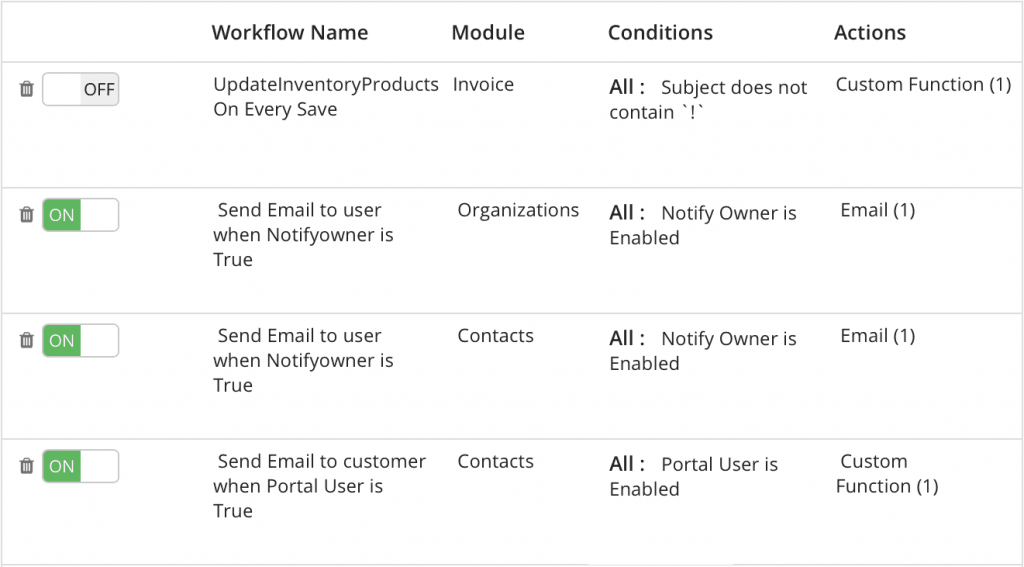Turn on the UpdateInventoryProducts OFF toggle
Screen dimensions: 1024x567
click(80, 89)
